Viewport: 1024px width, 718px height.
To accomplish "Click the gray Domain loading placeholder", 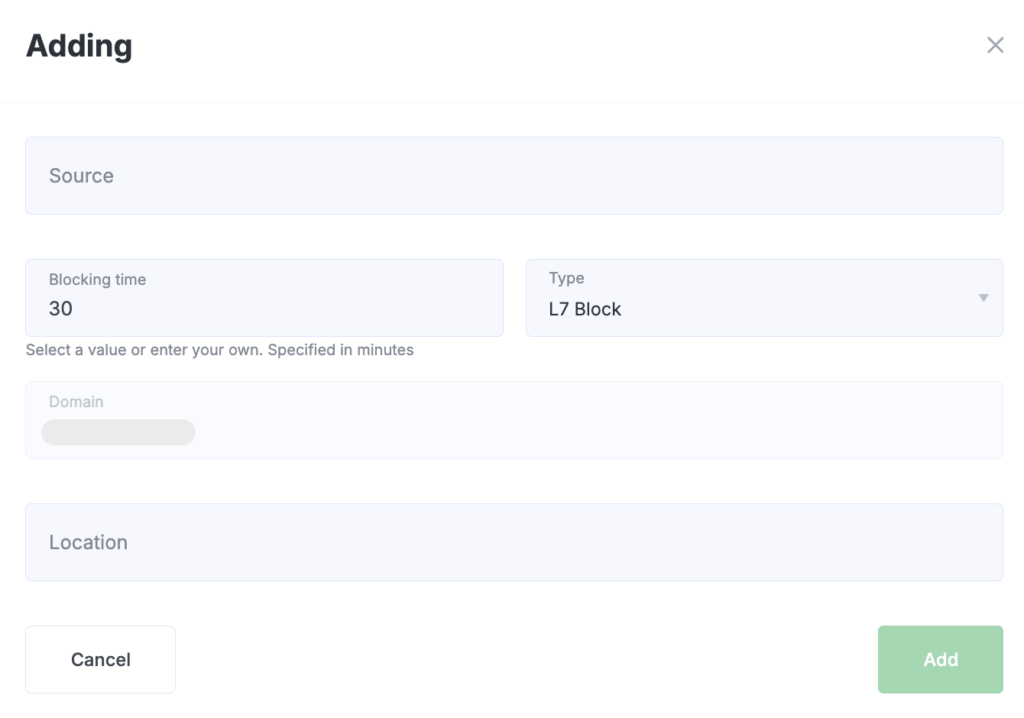I will [118, 432].
